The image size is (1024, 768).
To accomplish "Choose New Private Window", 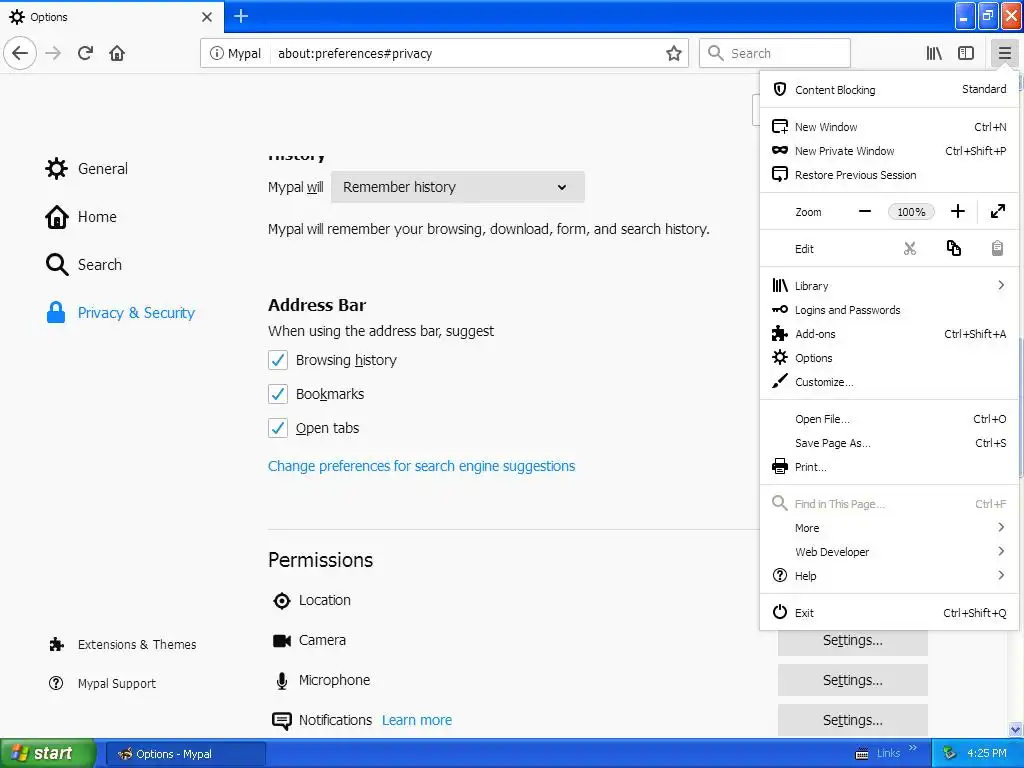I will click(x=889, y=151).
